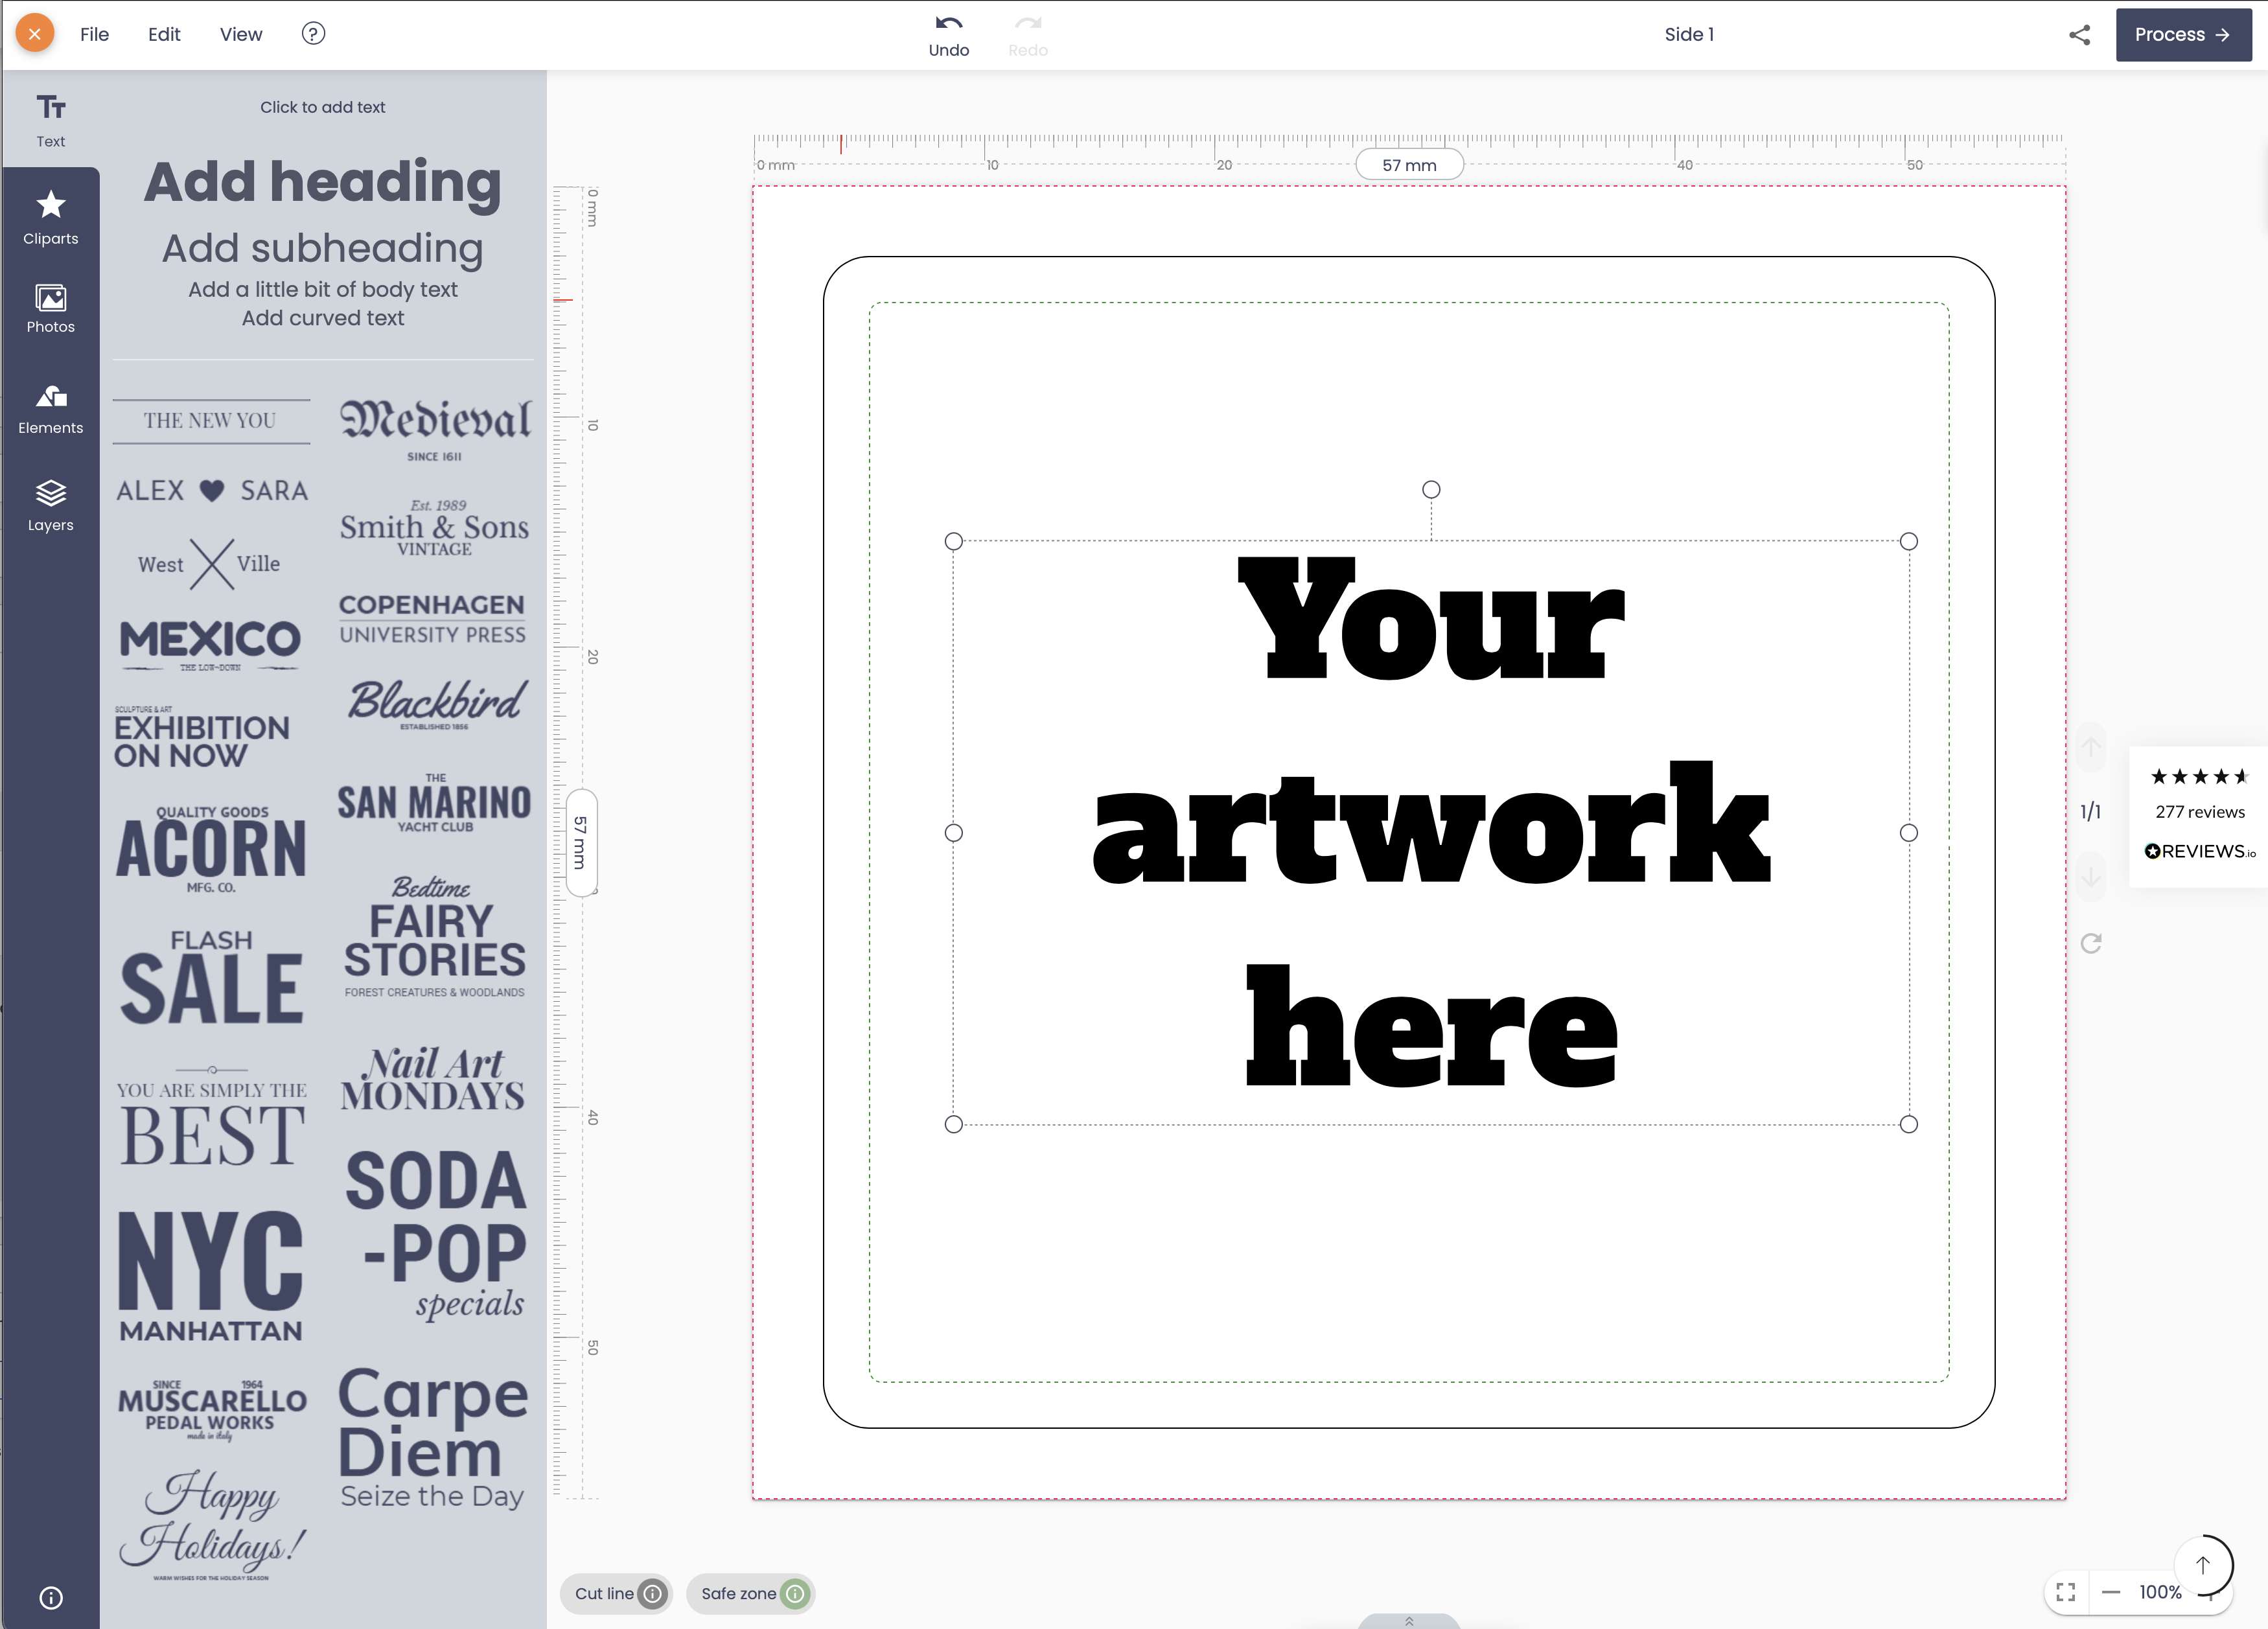Choose THE NEW YOU text template
The width and height of the screenshot is (2268, 1629).
point(211,421)
